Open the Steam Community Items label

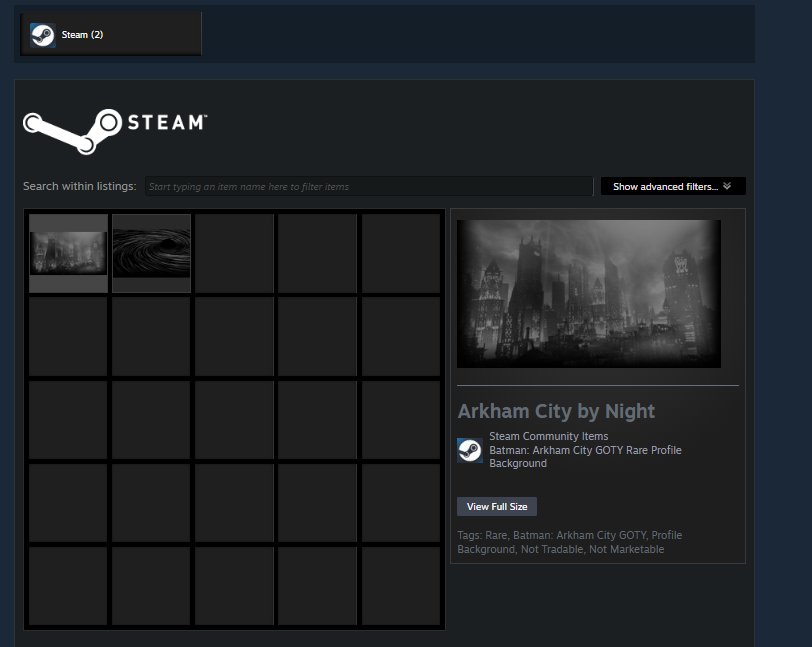coord(548,436)
